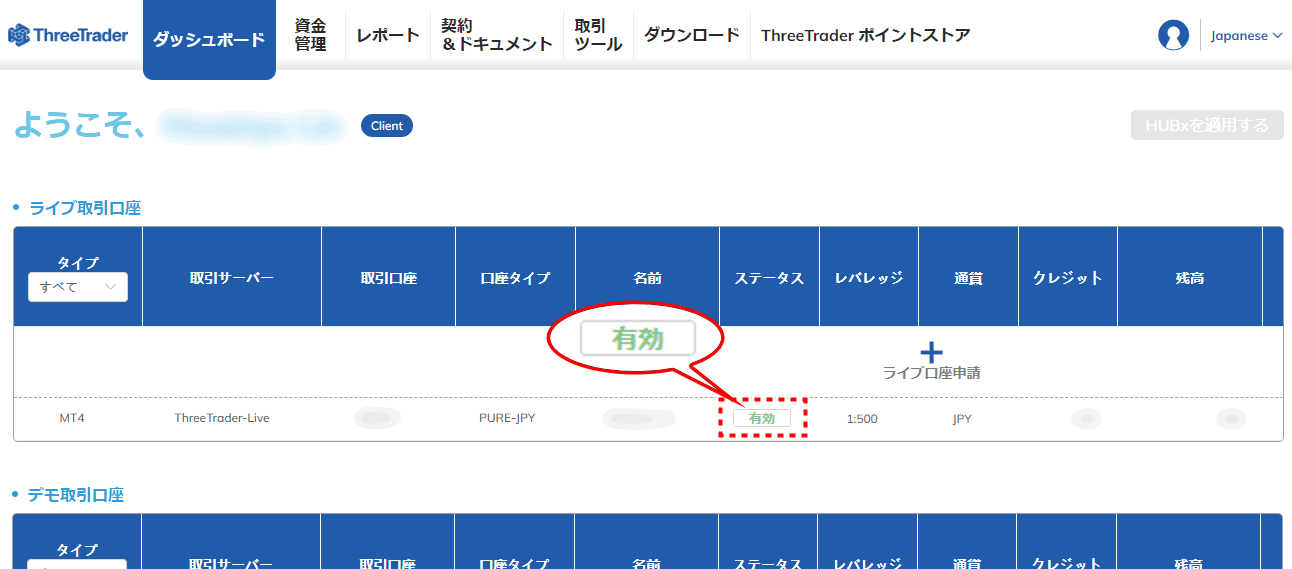Viewport: 1292px width, 569px height.
Task: Click the レバレッジ column header in live table
Action: tap(869, 278)
